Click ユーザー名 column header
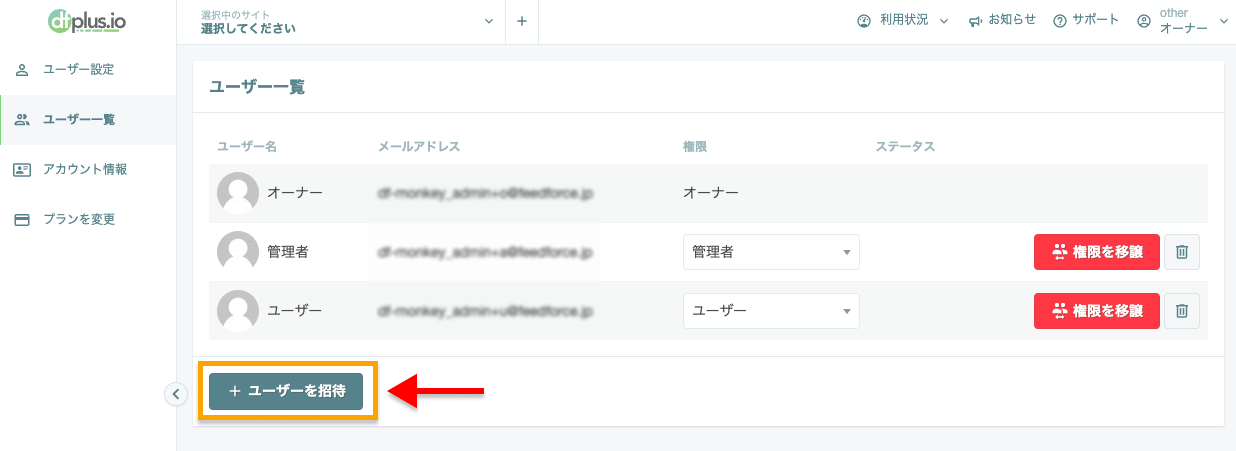1236x451 pixels. 246,147
